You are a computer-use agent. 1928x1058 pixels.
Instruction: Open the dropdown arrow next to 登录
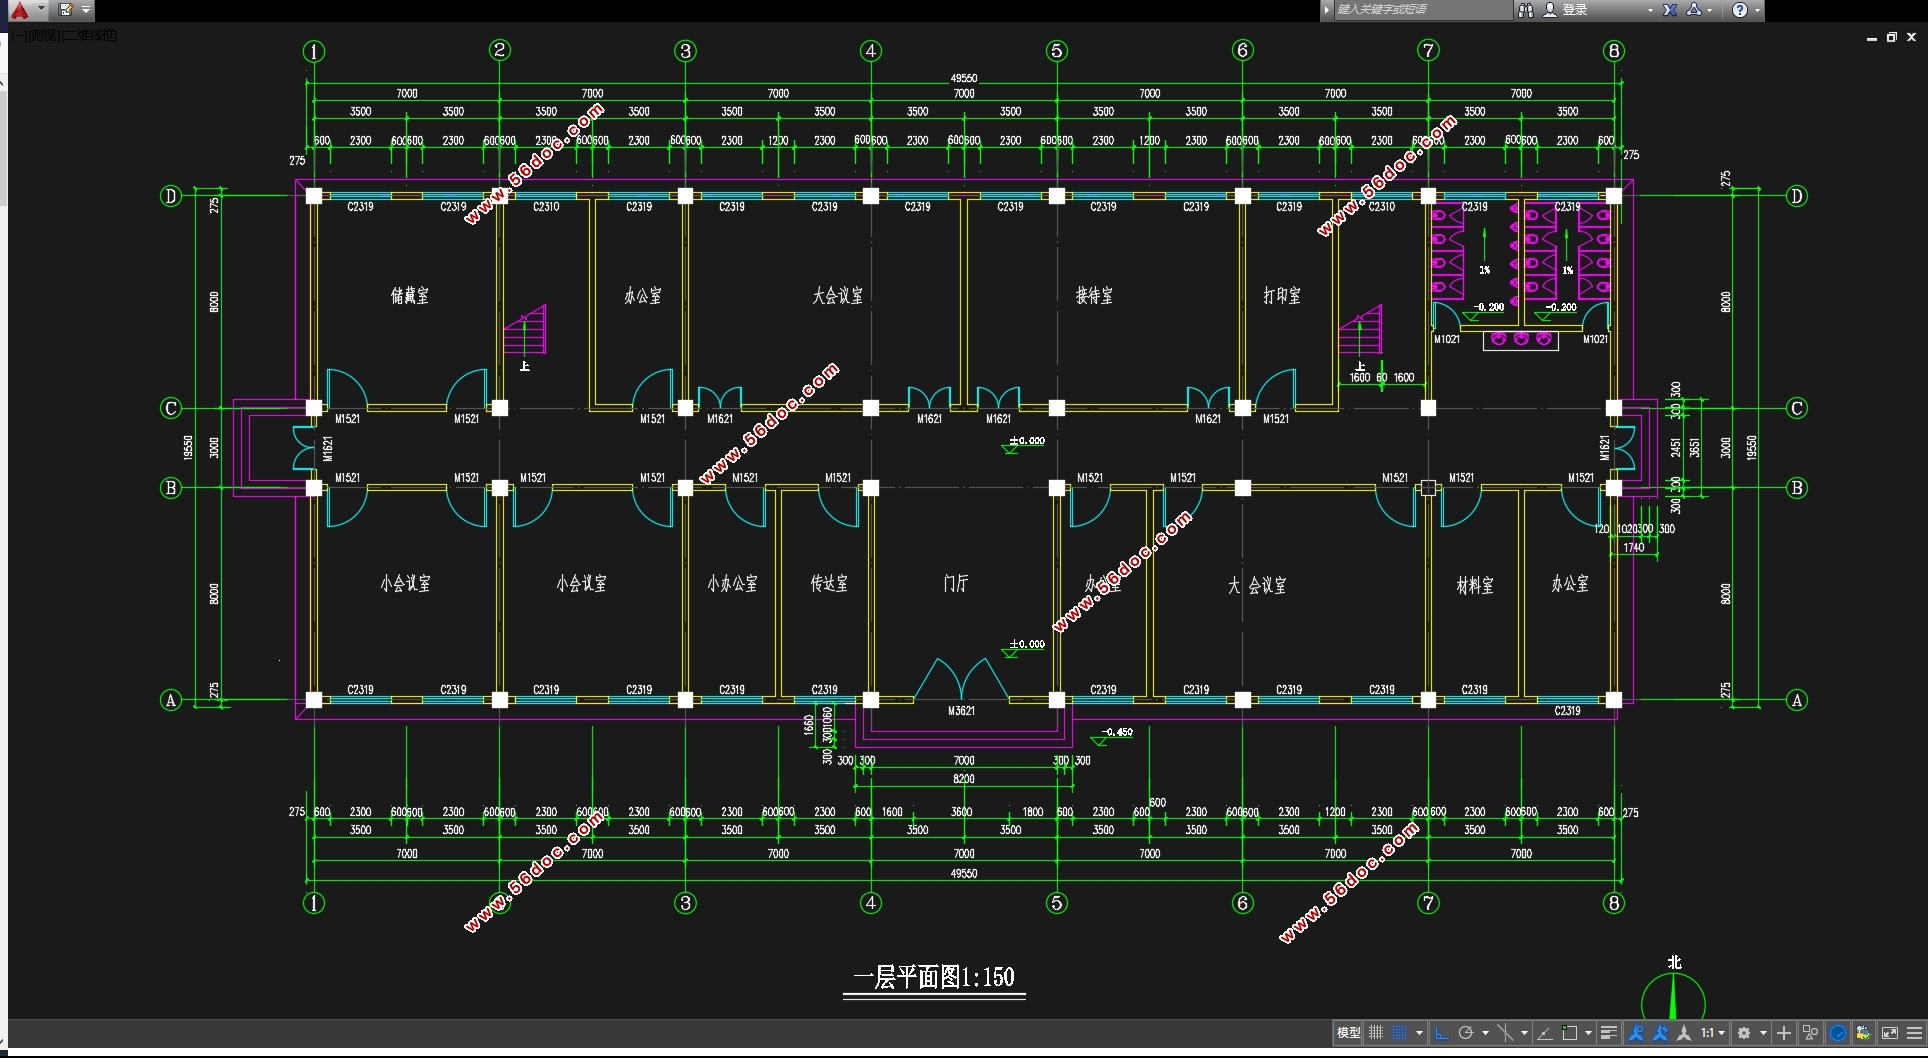(x=1650, y=10)
